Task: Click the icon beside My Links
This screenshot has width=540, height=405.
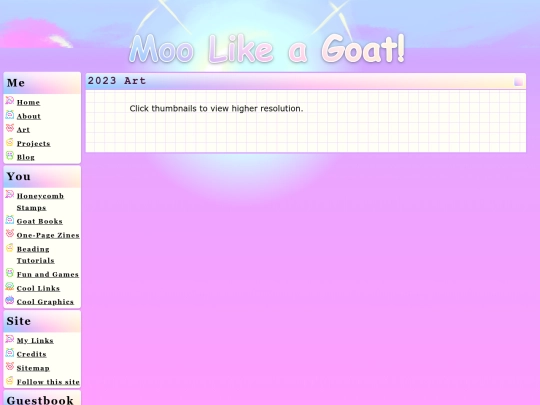Action: (10, 339)
